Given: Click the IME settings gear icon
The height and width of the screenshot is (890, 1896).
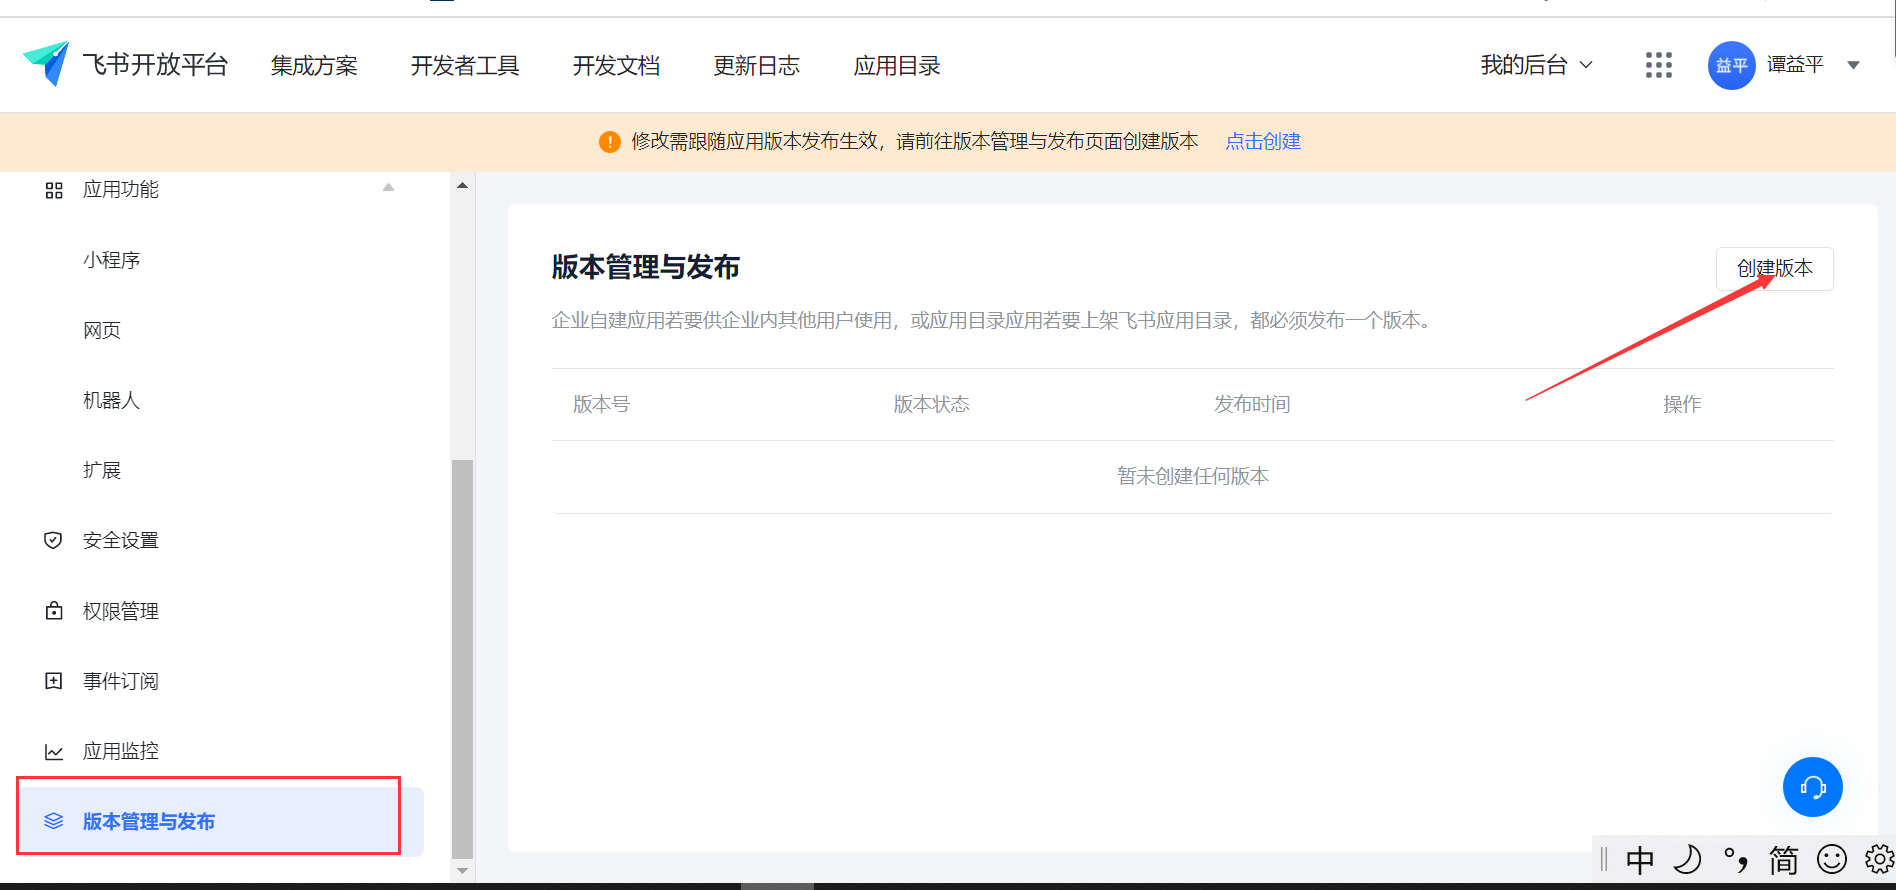Looking at the screenshot, I should tap(1879, 859).
